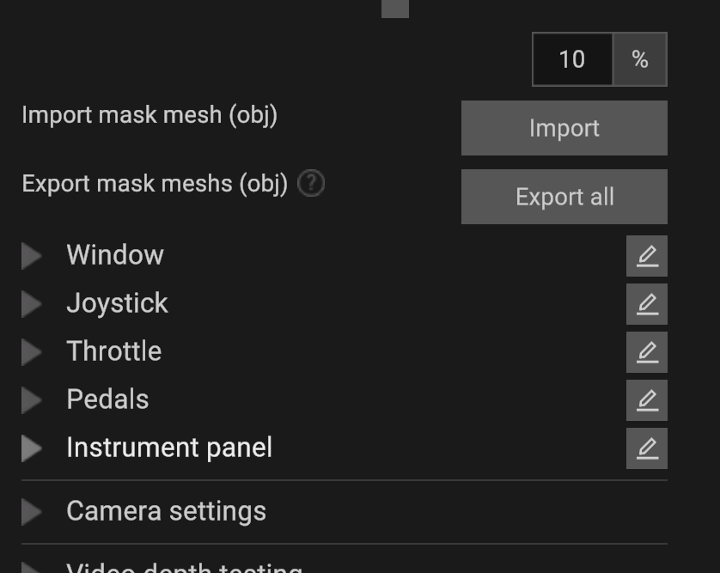
Task: Expand the Instrument panel disclosure triangle
Action: pos(32,448)
